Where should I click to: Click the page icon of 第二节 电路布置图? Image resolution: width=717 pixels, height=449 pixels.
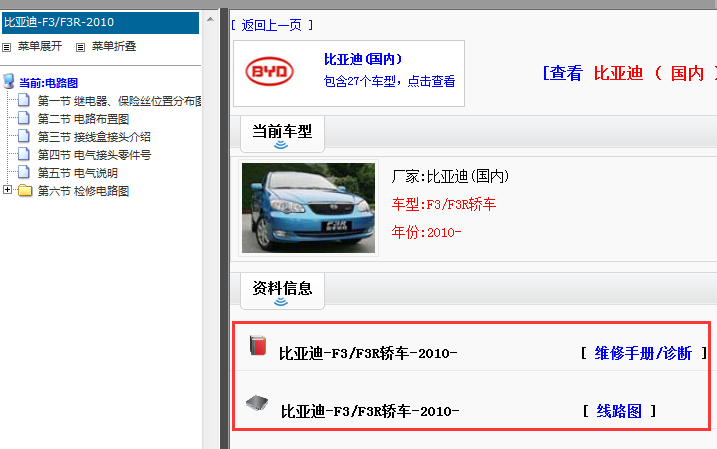pos(24,118)
